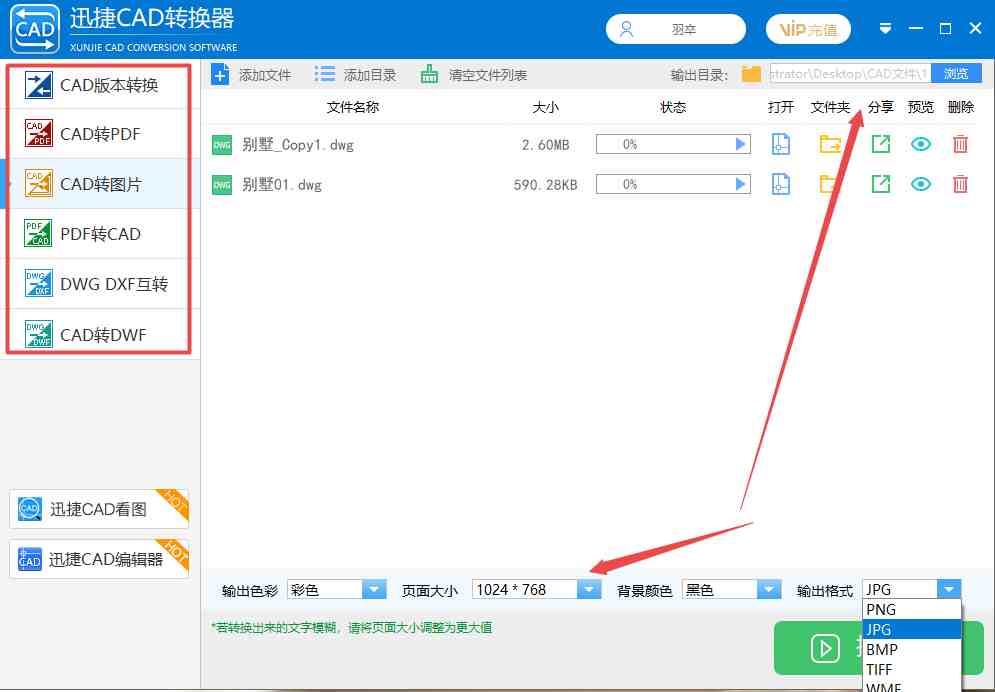Delete 别墅01.dwg from list
Screen dimensions: 995x692
pyautogui.click(x=961, y=185)
